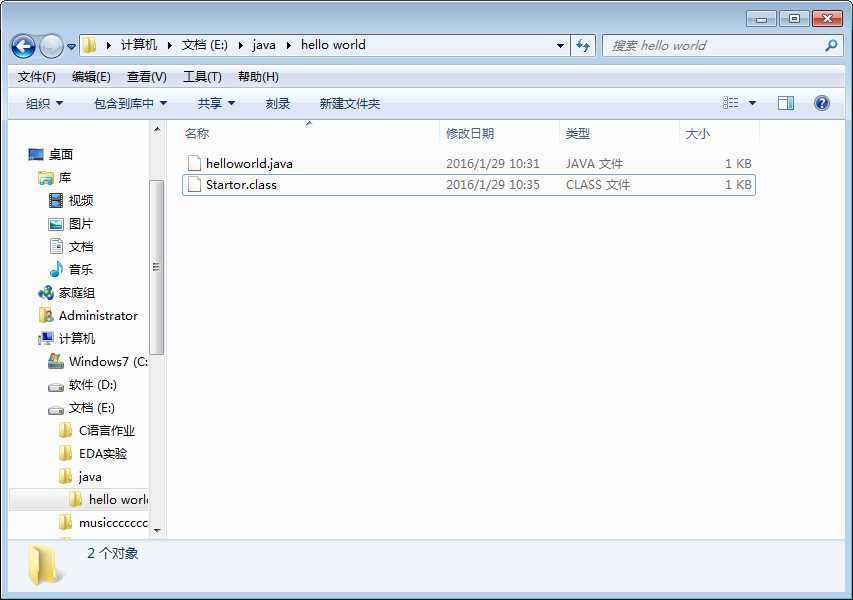The width and height of the screenshot is (853, 600).
Task: Open more view options dropdown arrow
Action: [x=752, y=103]
